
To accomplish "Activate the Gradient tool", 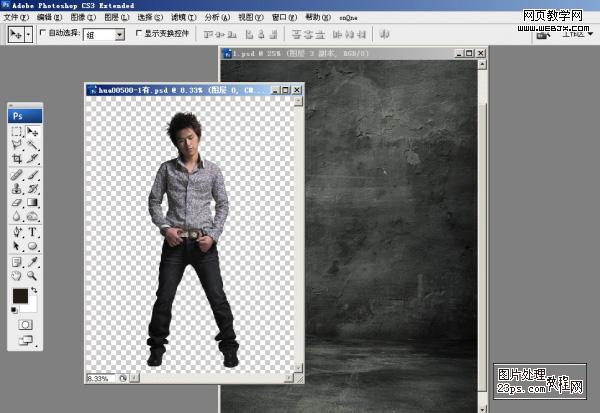I will (33, 202).
